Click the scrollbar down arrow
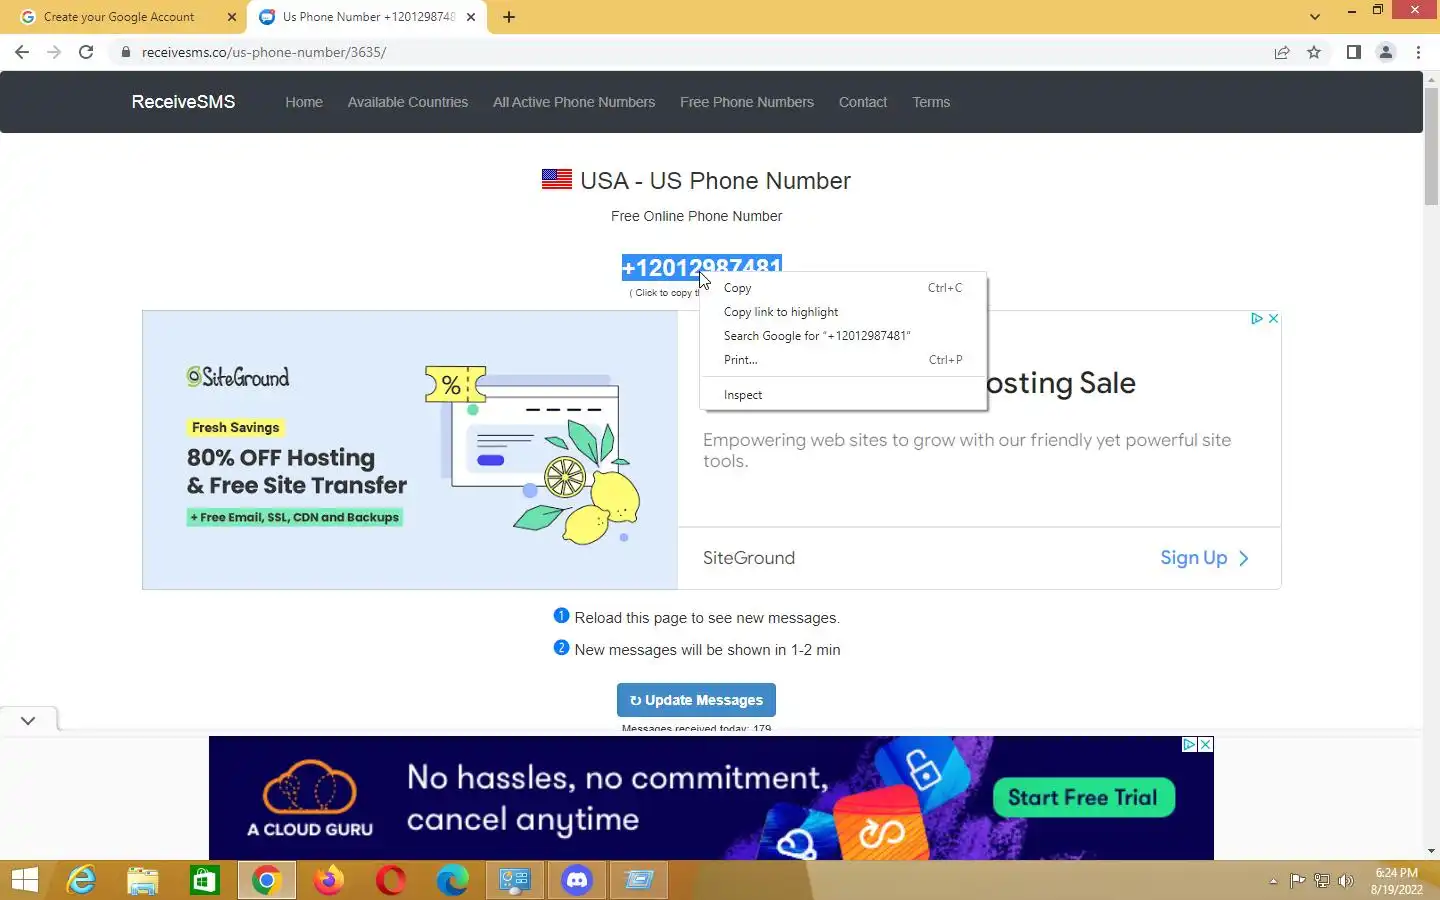This screenshot has height=900, width=1440. click(1431, 851)
